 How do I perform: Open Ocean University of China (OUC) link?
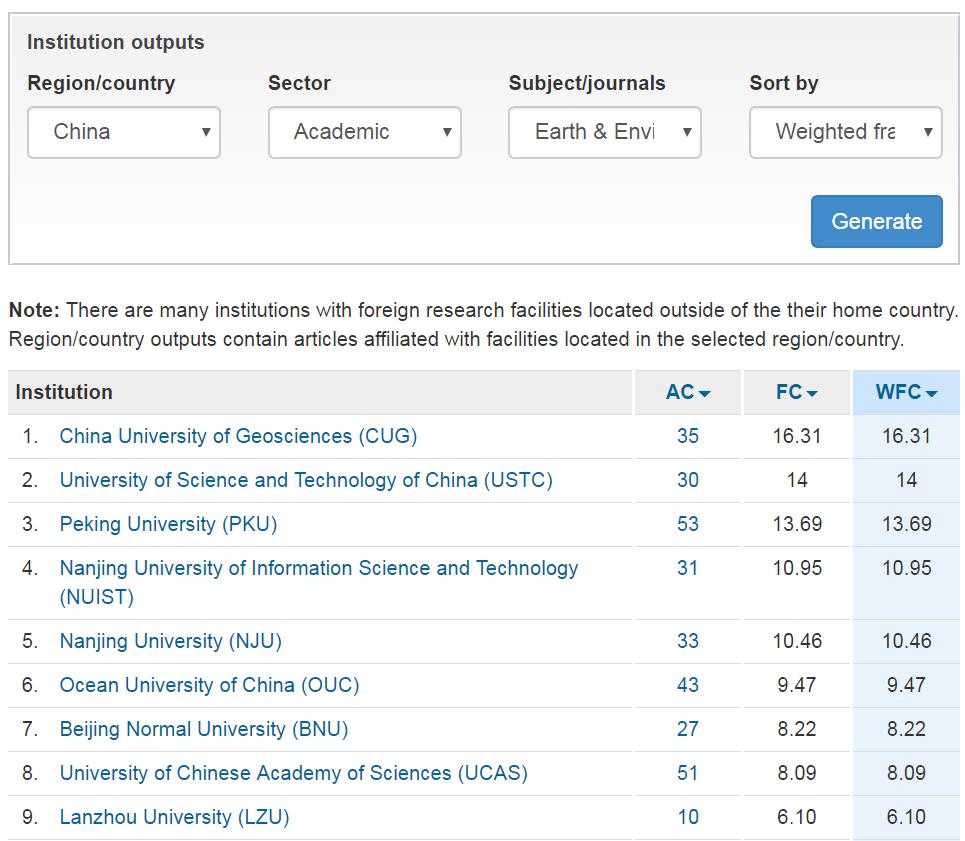209,685
